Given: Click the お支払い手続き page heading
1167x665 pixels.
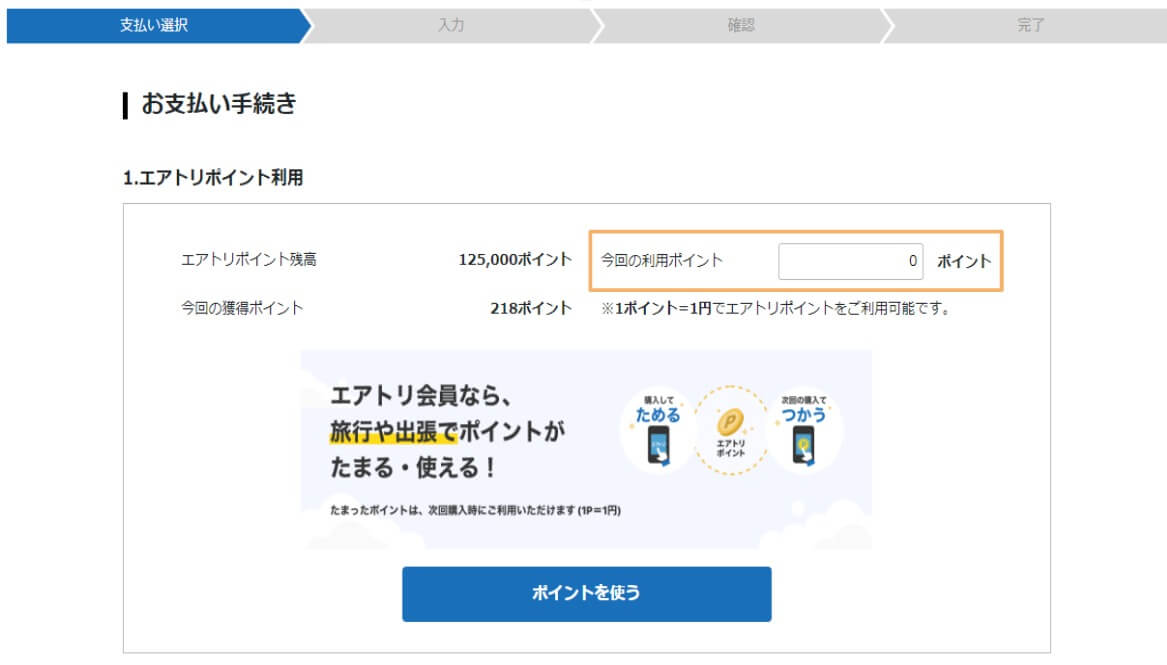Looking at the screenshot, I should pos(218,104).
